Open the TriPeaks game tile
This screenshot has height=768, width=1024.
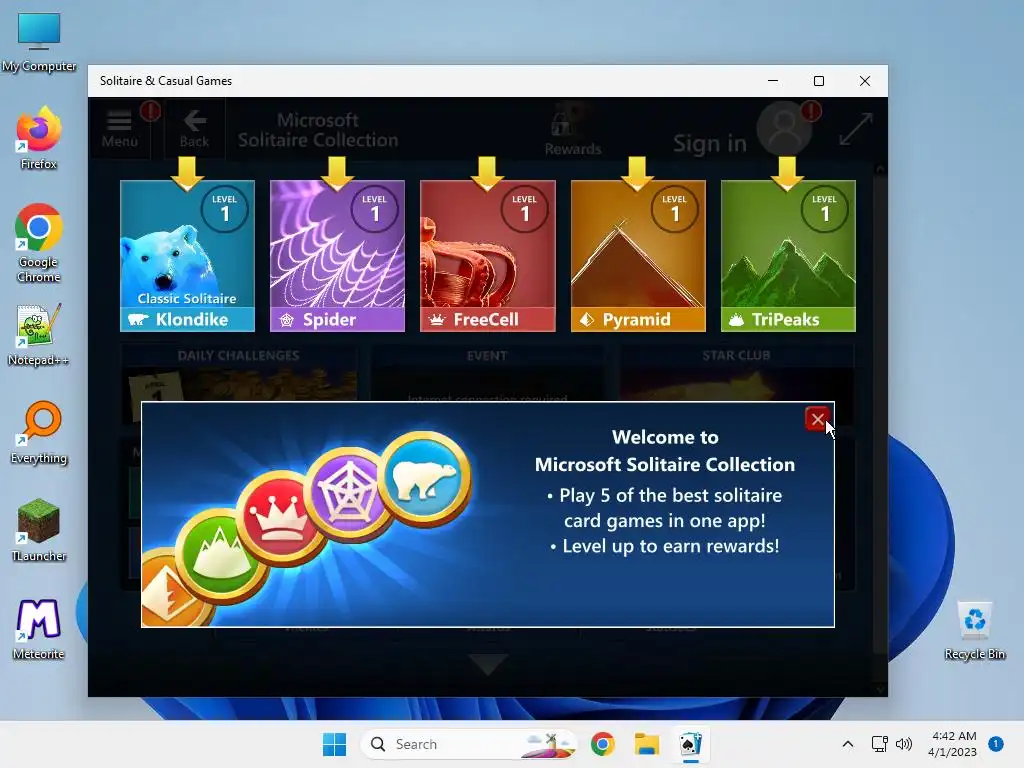[x=788, y=256]
